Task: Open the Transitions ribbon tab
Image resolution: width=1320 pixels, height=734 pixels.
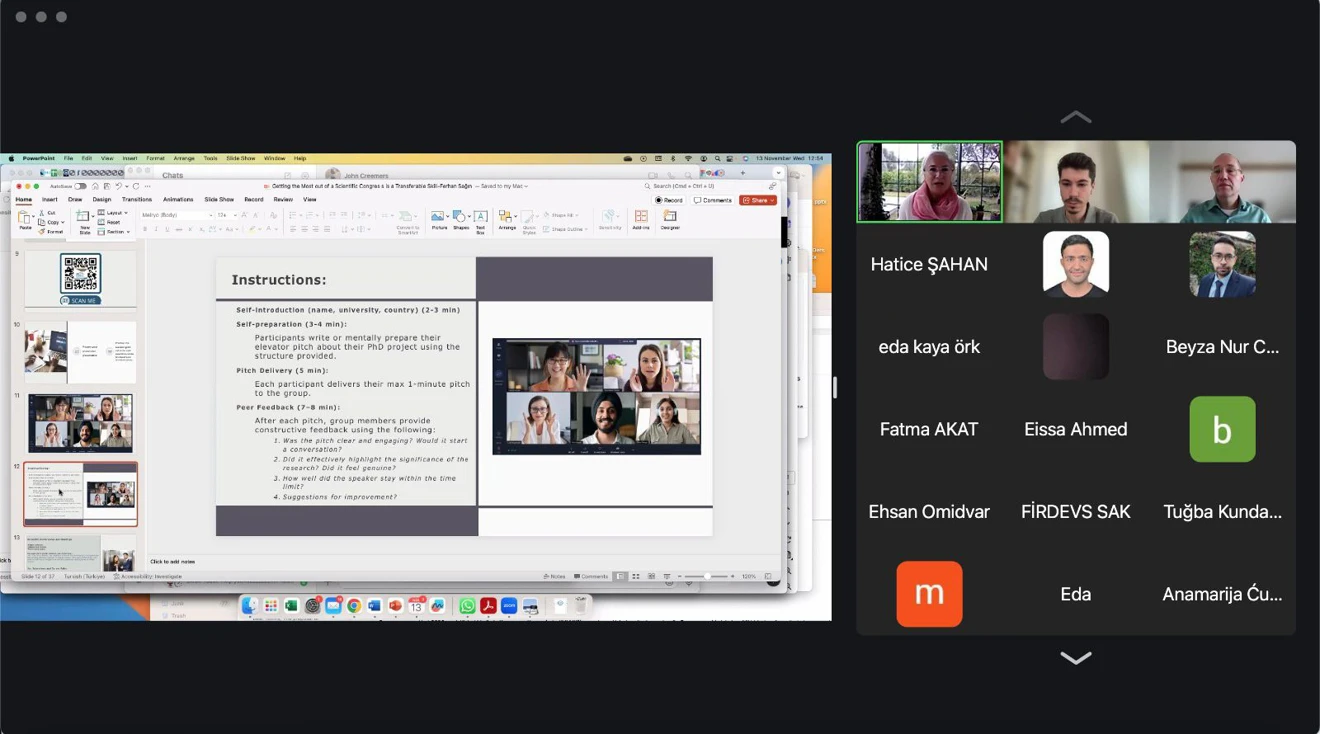Action: pyautogui.click(x=137, y=199)
